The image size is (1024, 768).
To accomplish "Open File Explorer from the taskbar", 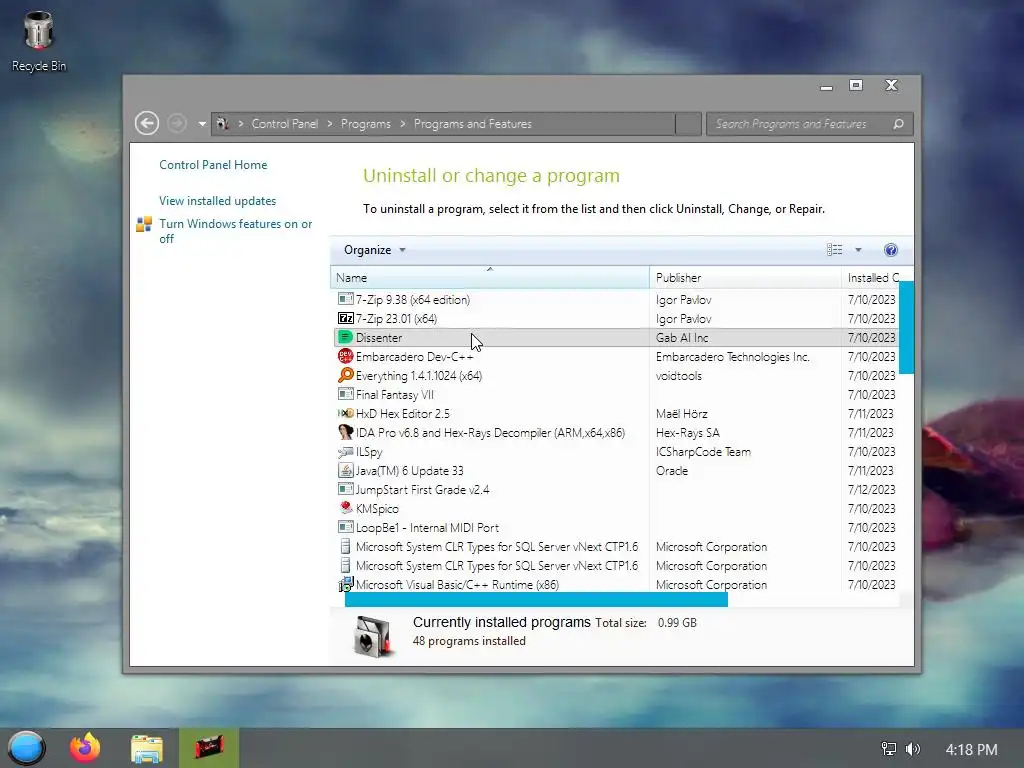I will pos(147,748).
